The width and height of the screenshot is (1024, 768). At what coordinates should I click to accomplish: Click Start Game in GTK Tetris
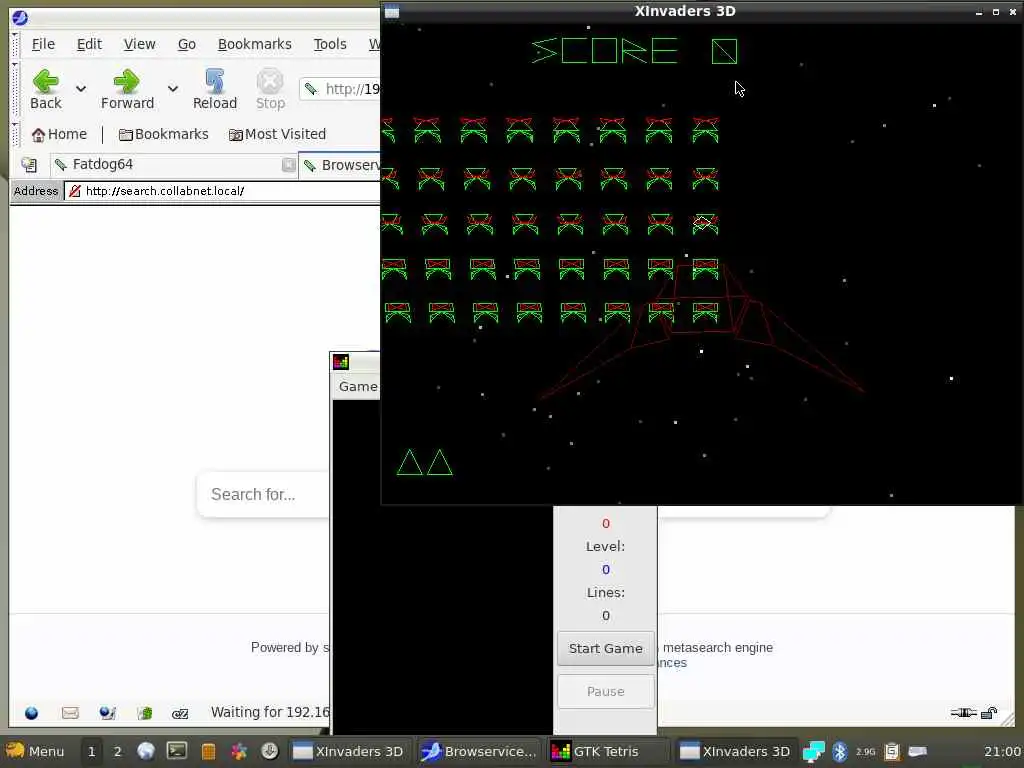pyautogui.click(x=605, y=648)
